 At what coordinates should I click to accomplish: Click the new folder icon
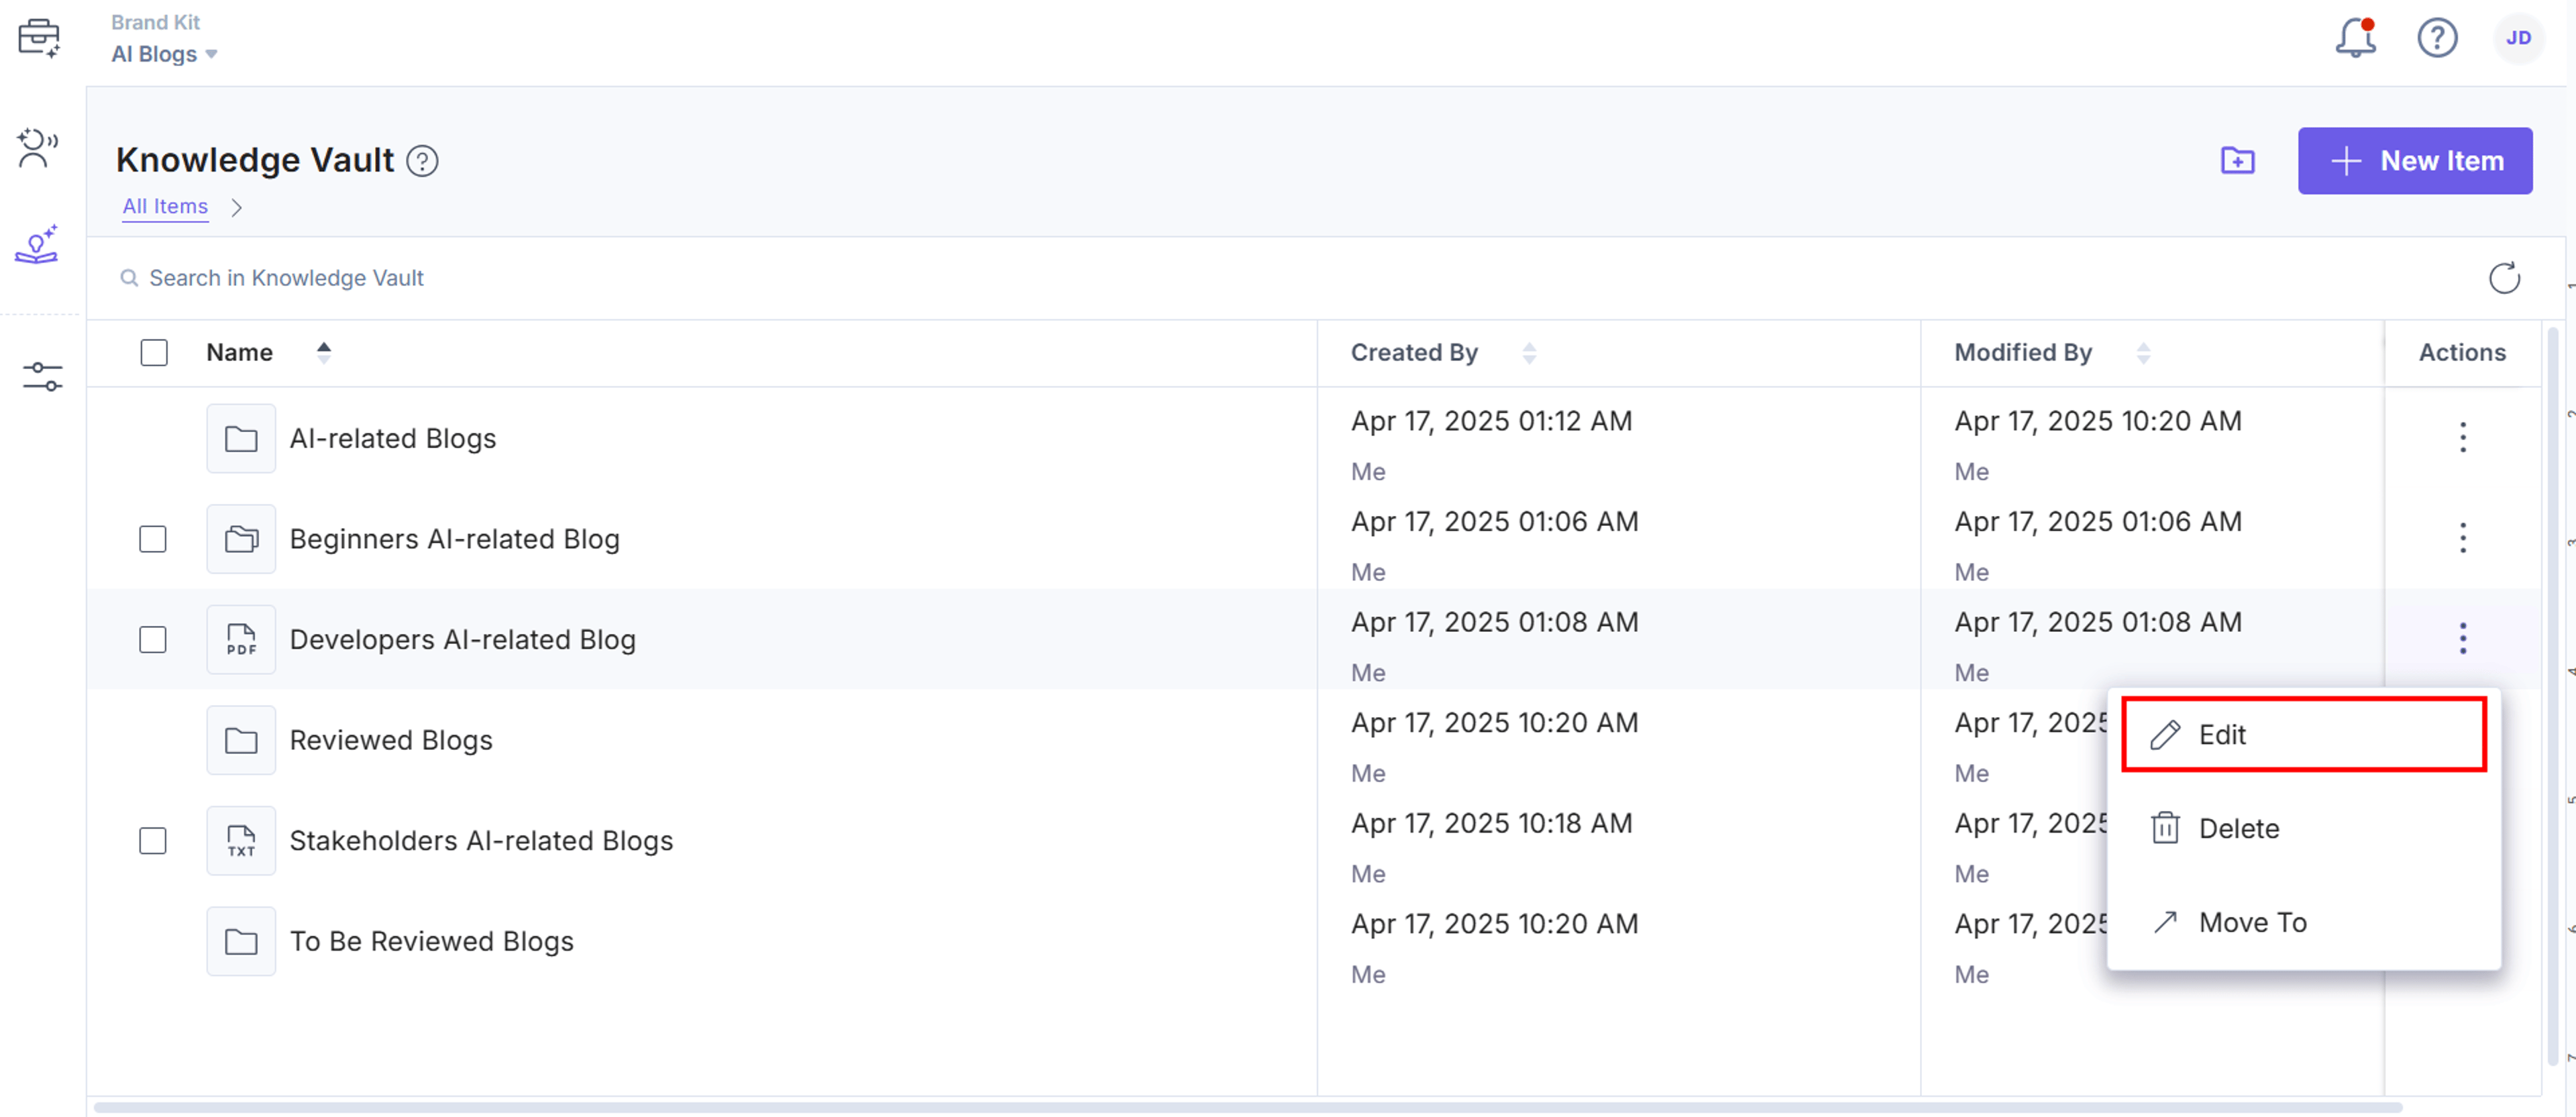[x=2237, y=161]
